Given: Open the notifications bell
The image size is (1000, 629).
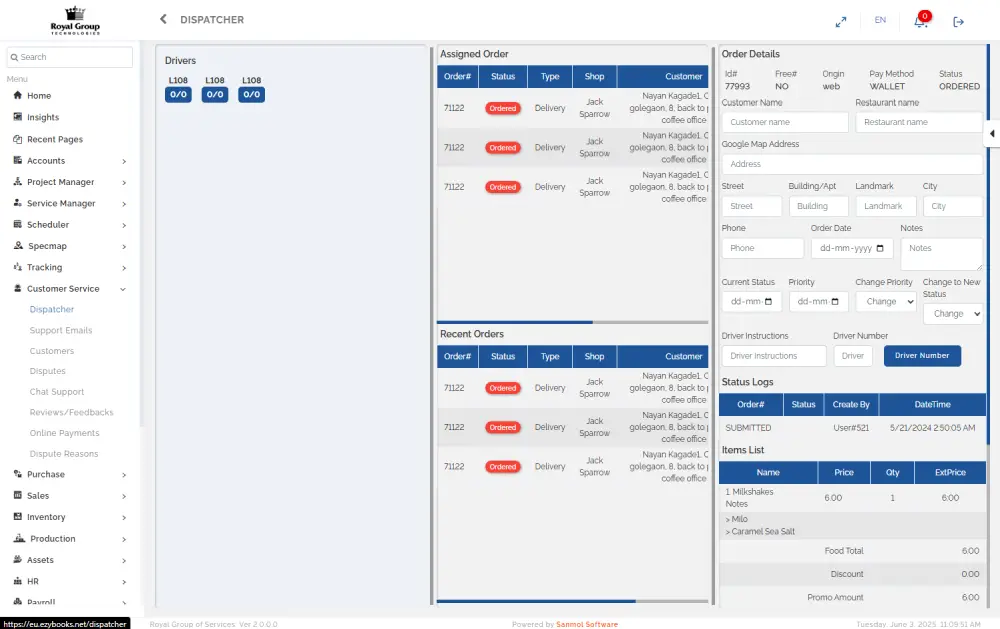Looking at the screenshot, I should pos(920,21).
